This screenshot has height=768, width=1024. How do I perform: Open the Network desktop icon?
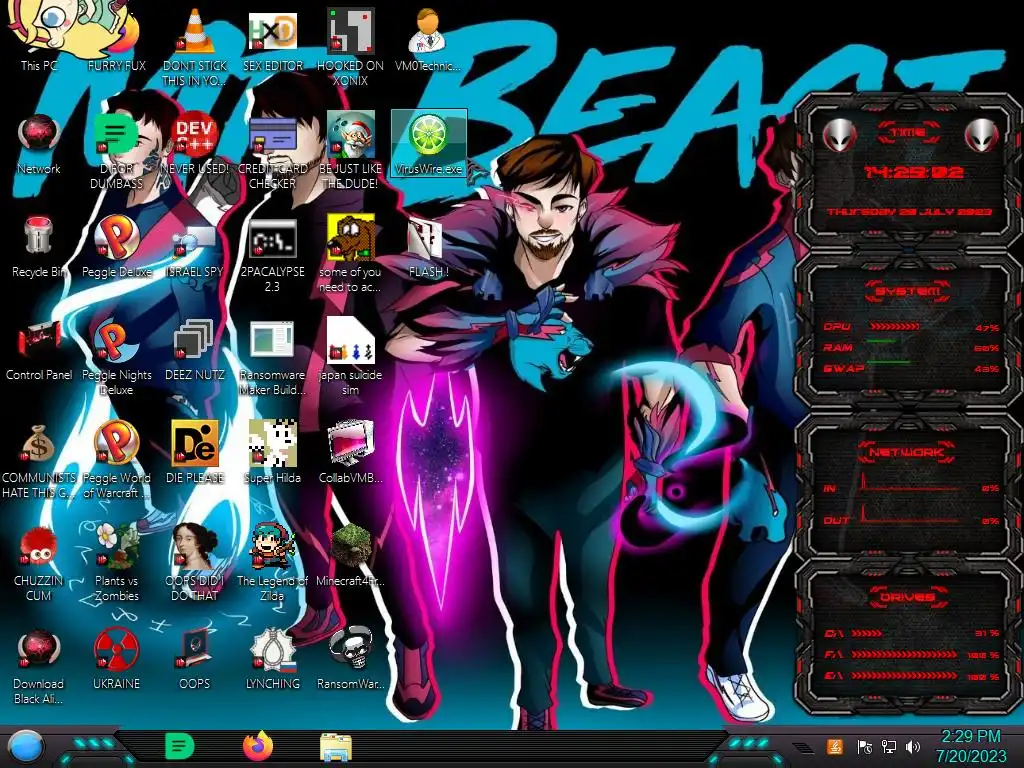(39, 144)
